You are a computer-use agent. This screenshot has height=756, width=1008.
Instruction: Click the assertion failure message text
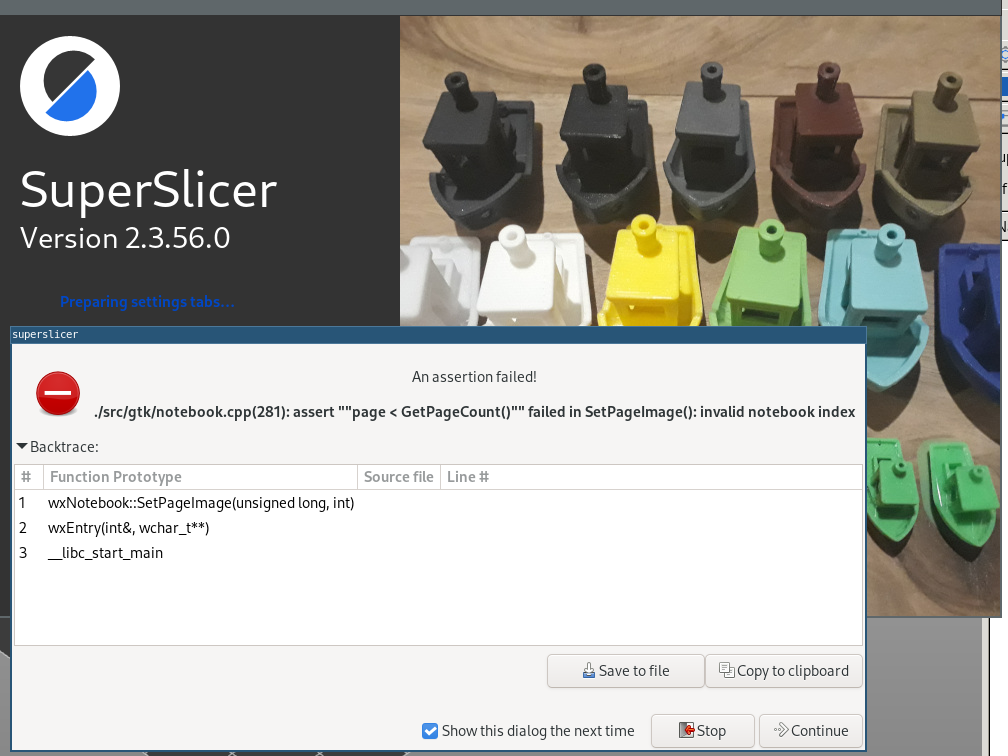tap(474, 412)
